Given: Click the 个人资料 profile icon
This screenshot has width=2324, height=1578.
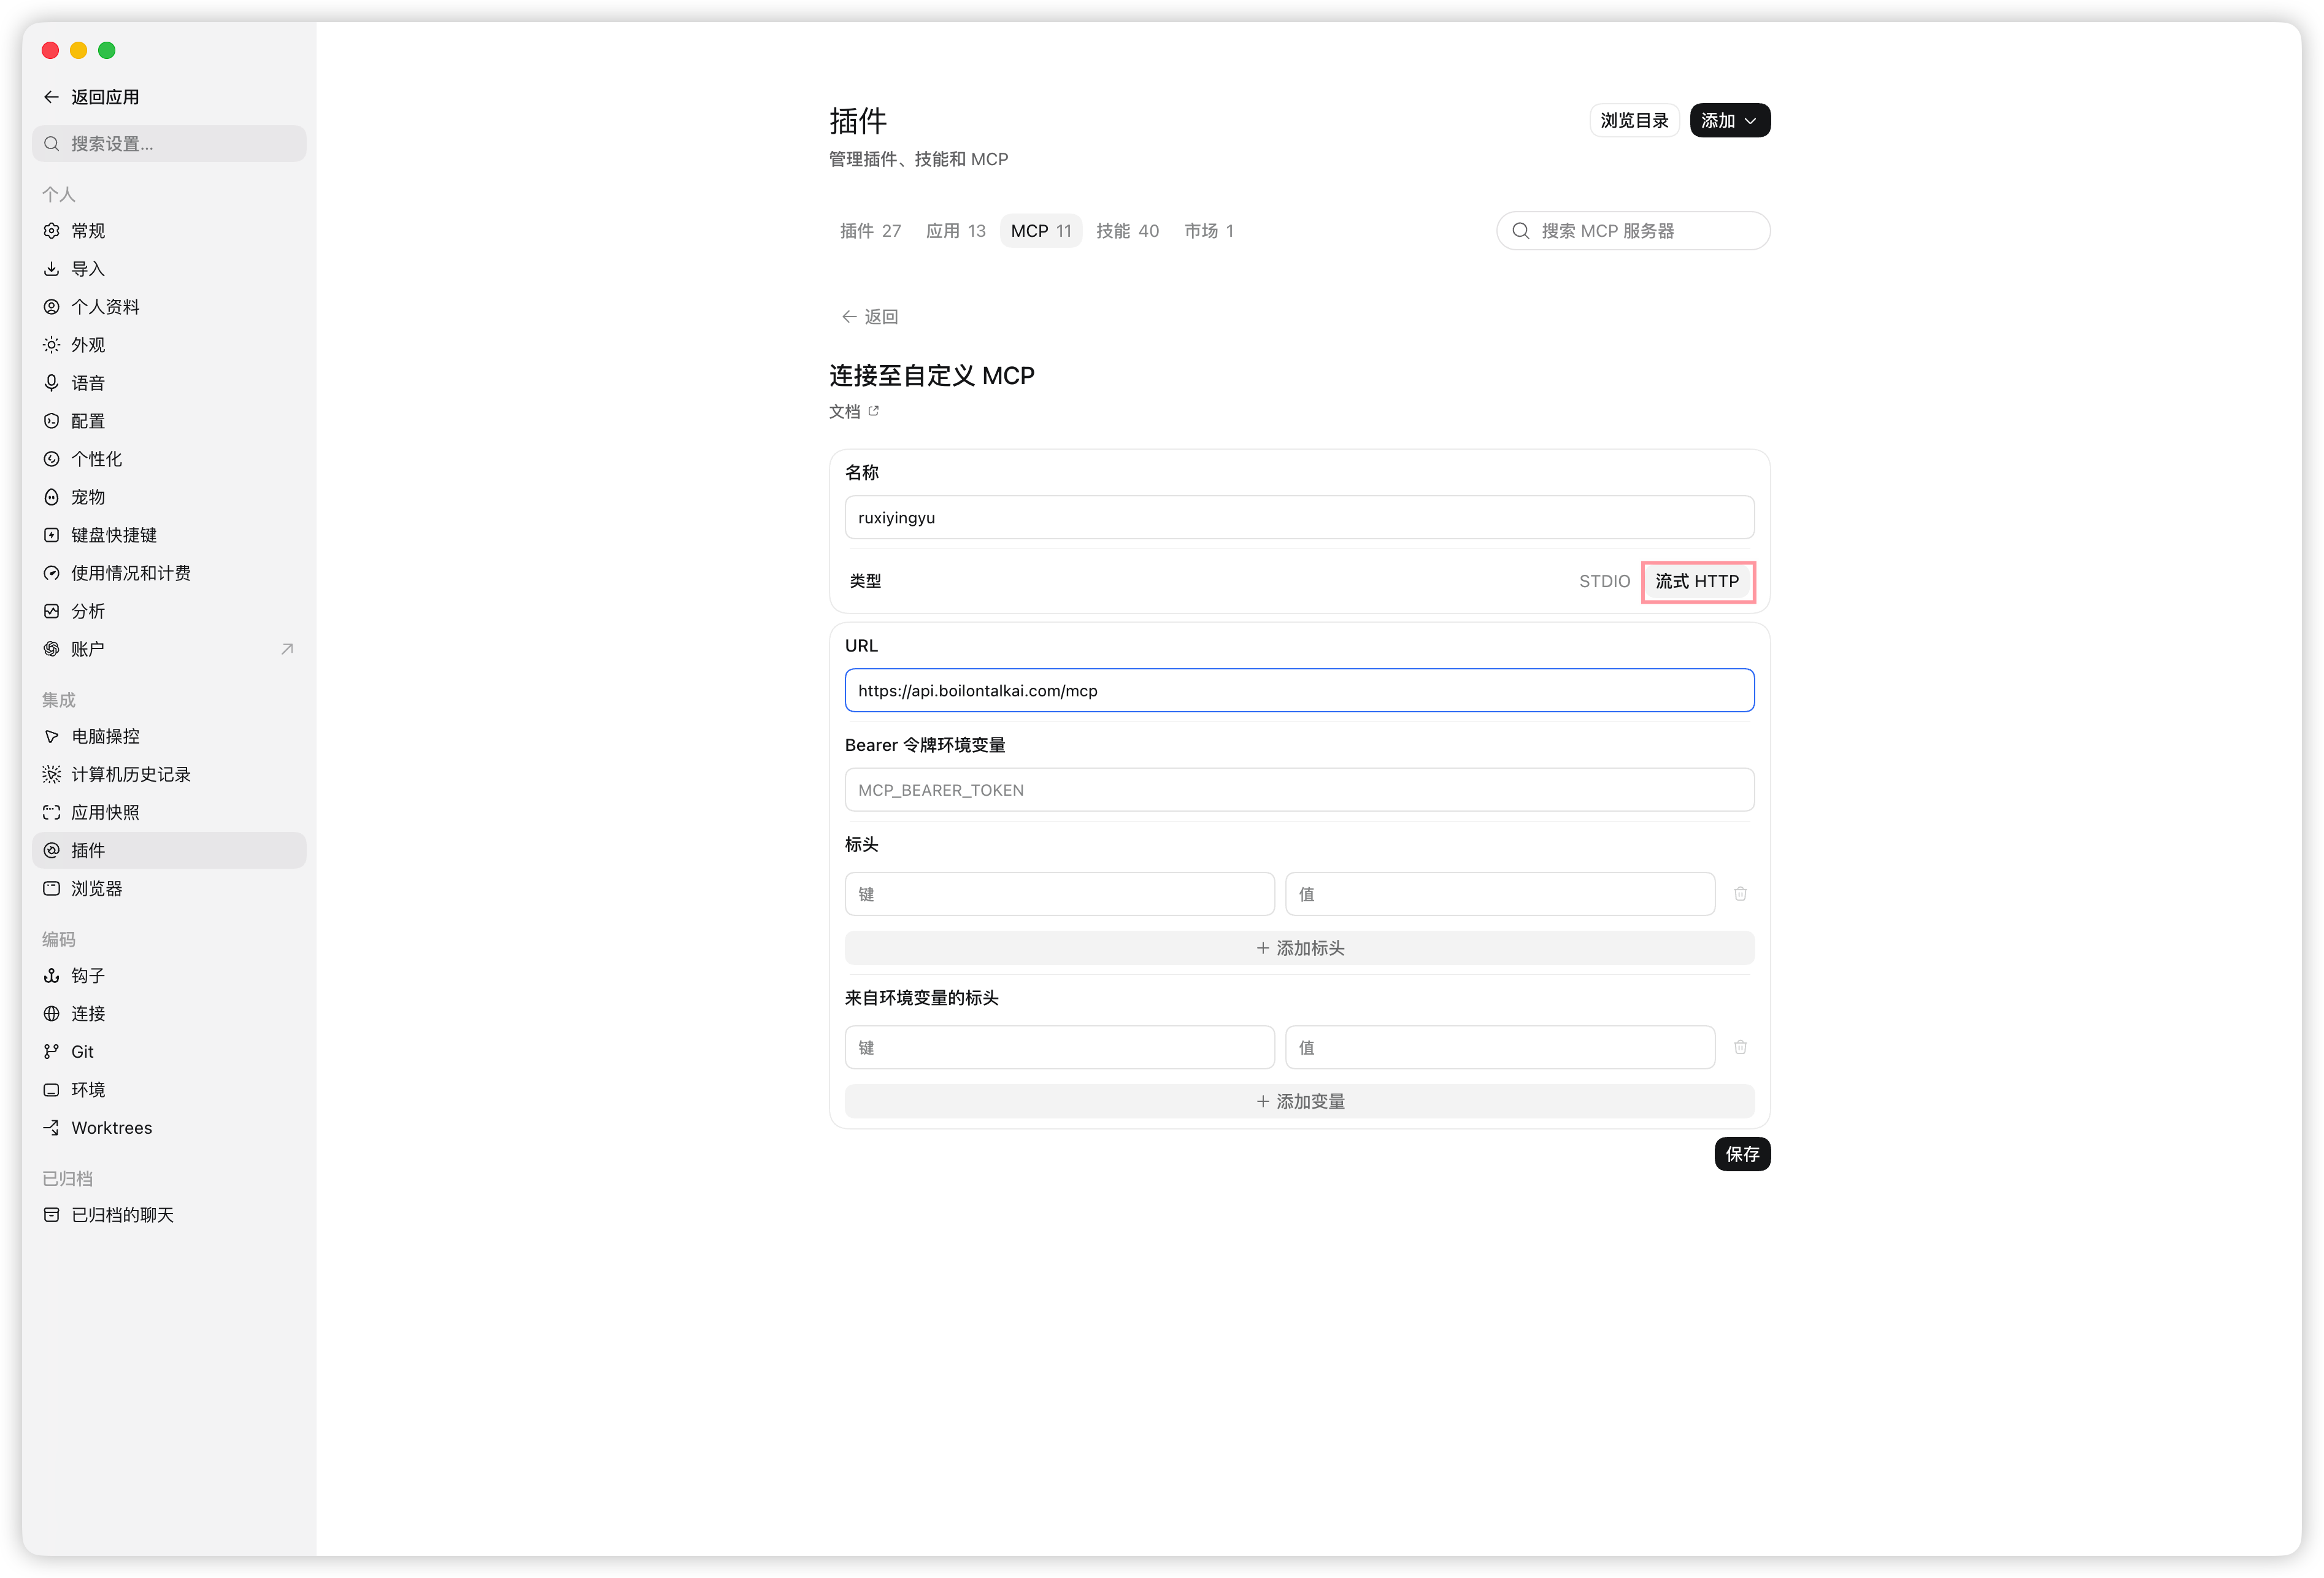Looking at the screenshot, I should (x=51, y=307).
